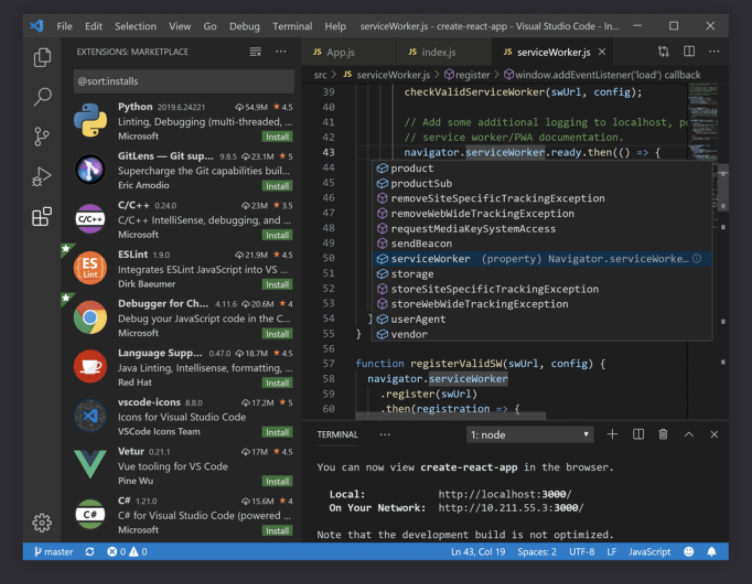Open the Explorer view in activity bar
Image resolution: width=752 pixels, height=584 pixels.
42,58
